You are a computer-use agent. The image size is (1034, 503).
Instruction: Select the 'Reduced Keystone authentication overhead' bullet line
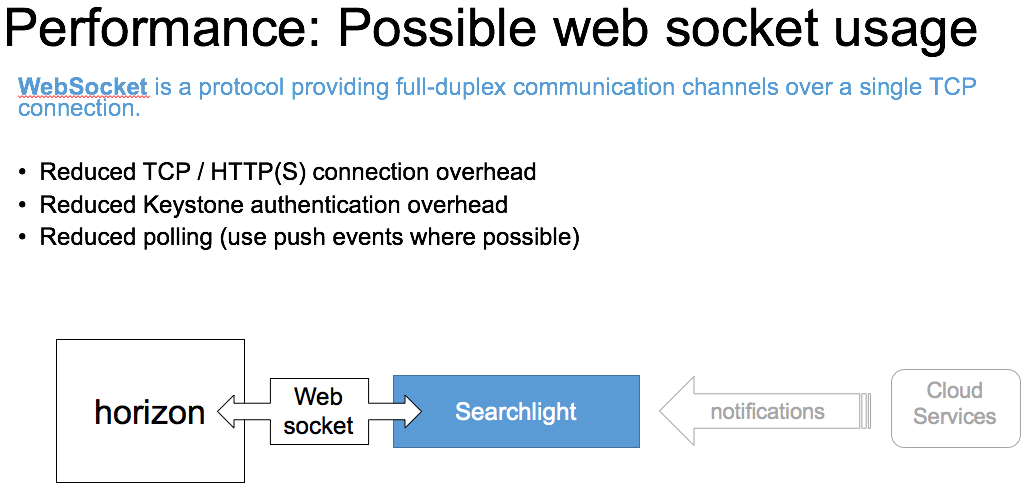coord(273,205)
